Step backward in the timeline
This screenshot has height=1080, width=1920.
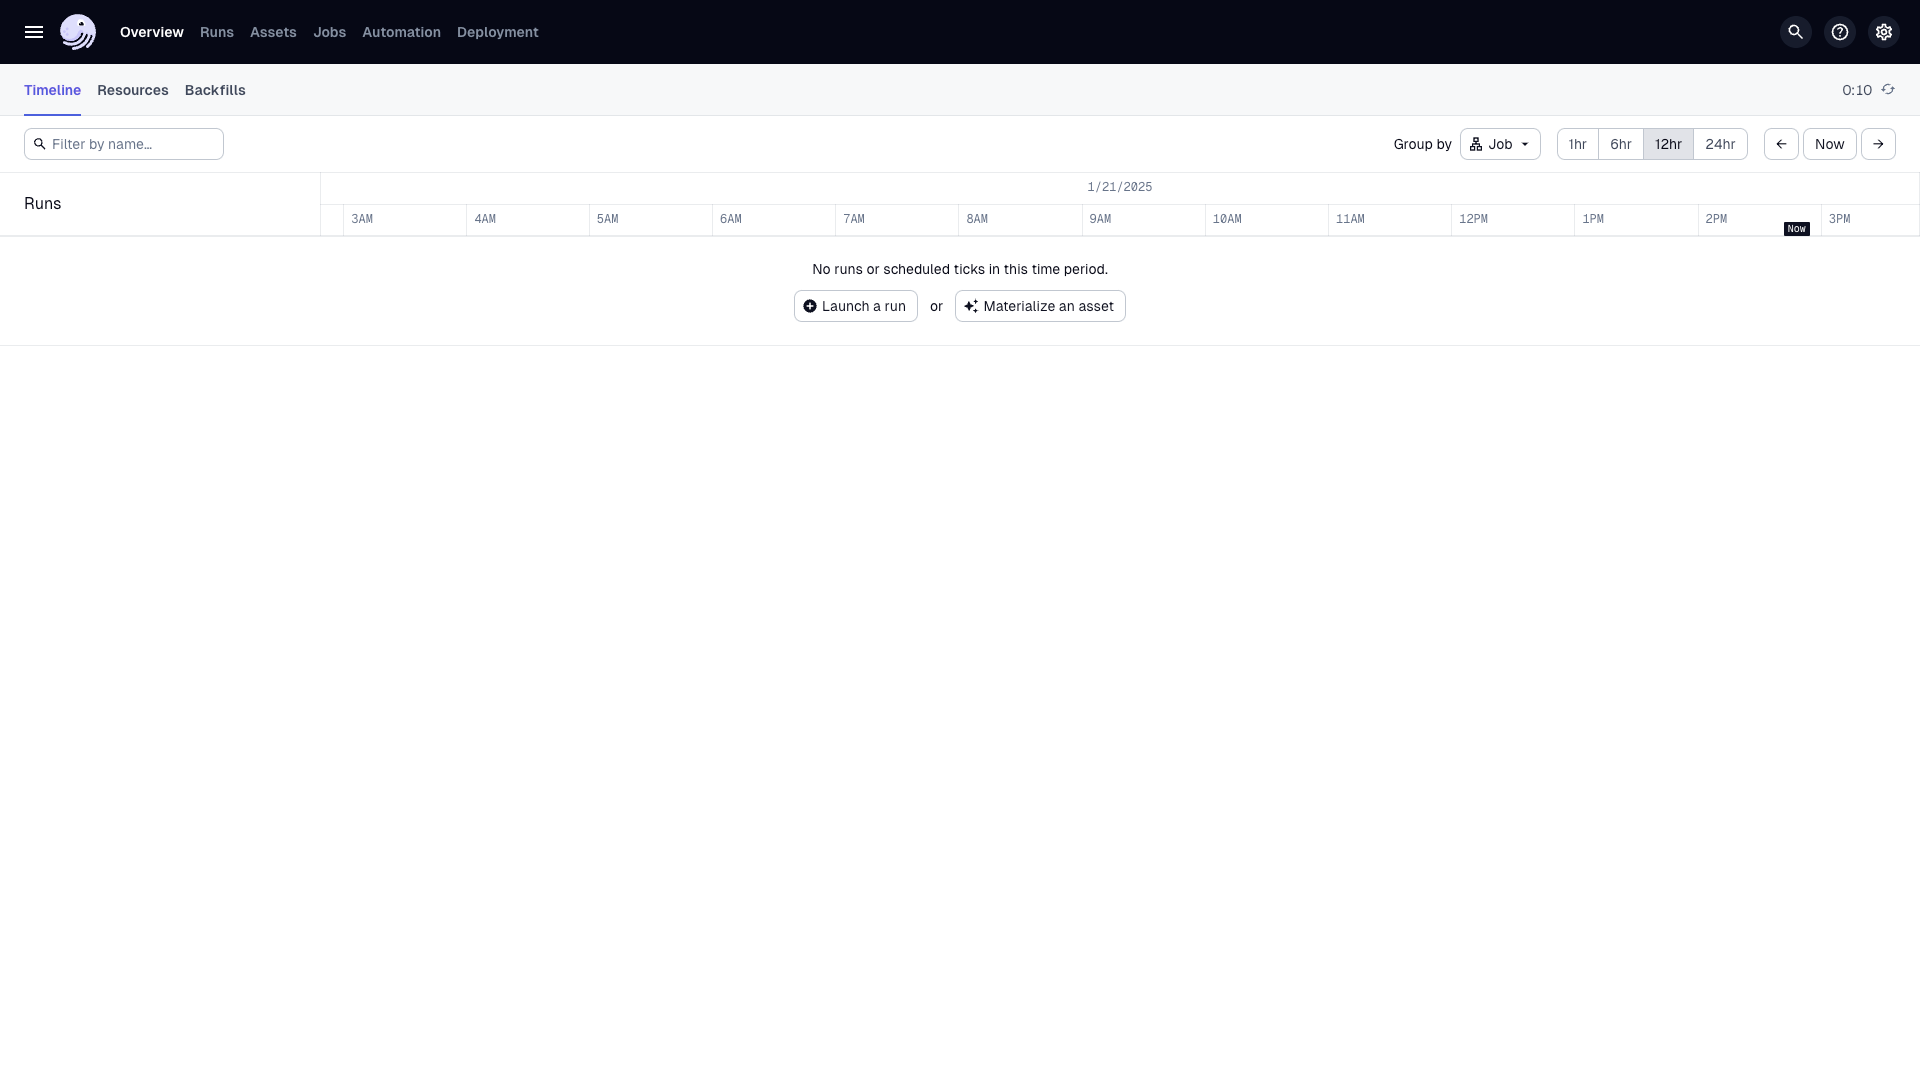[x=1781, y=144]
